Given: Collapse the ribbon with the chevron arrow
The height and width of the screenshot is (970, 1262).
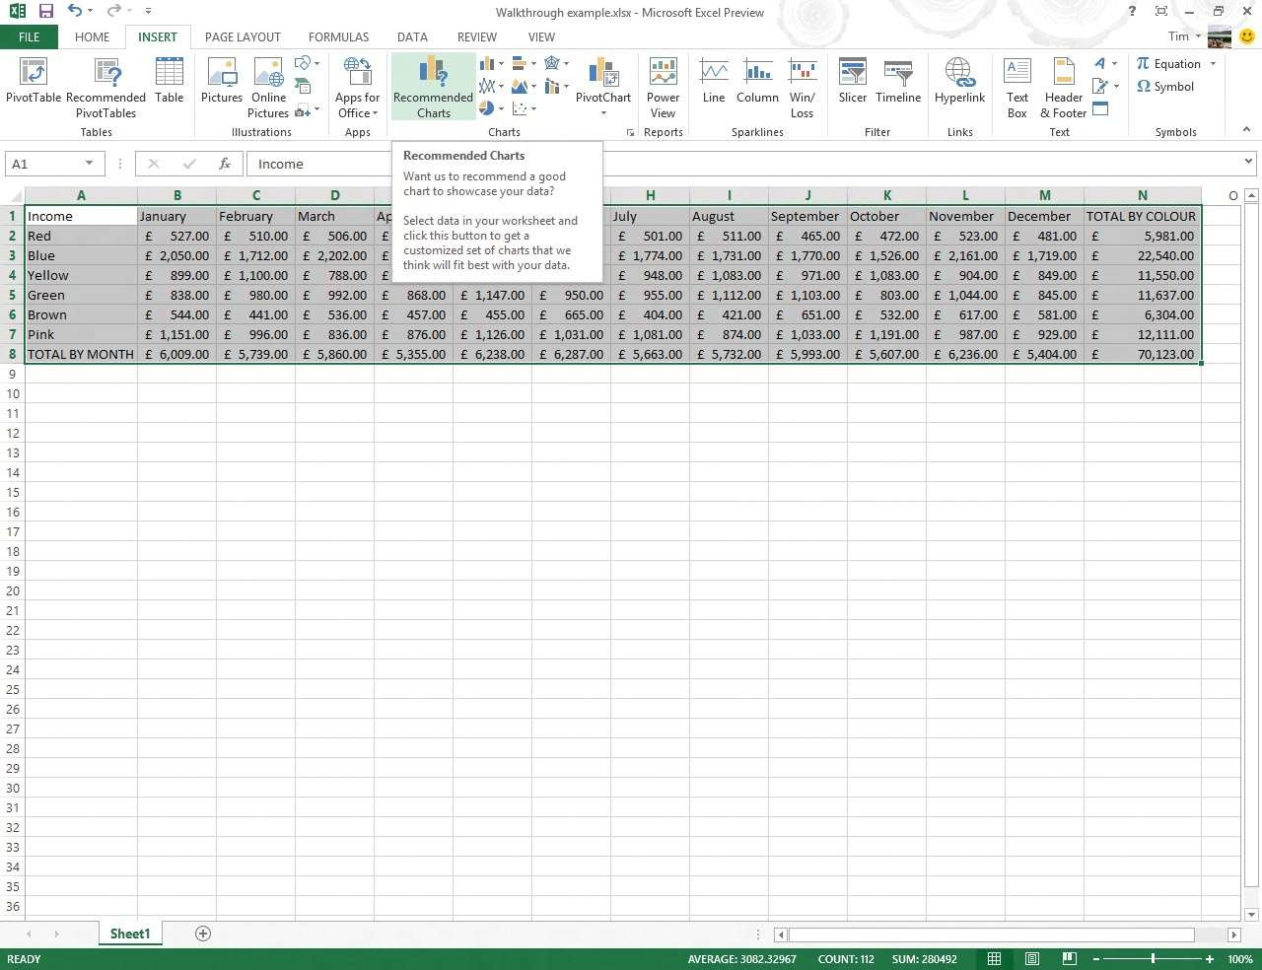Looking at the screenshot, I should [x=1246, y=128].
